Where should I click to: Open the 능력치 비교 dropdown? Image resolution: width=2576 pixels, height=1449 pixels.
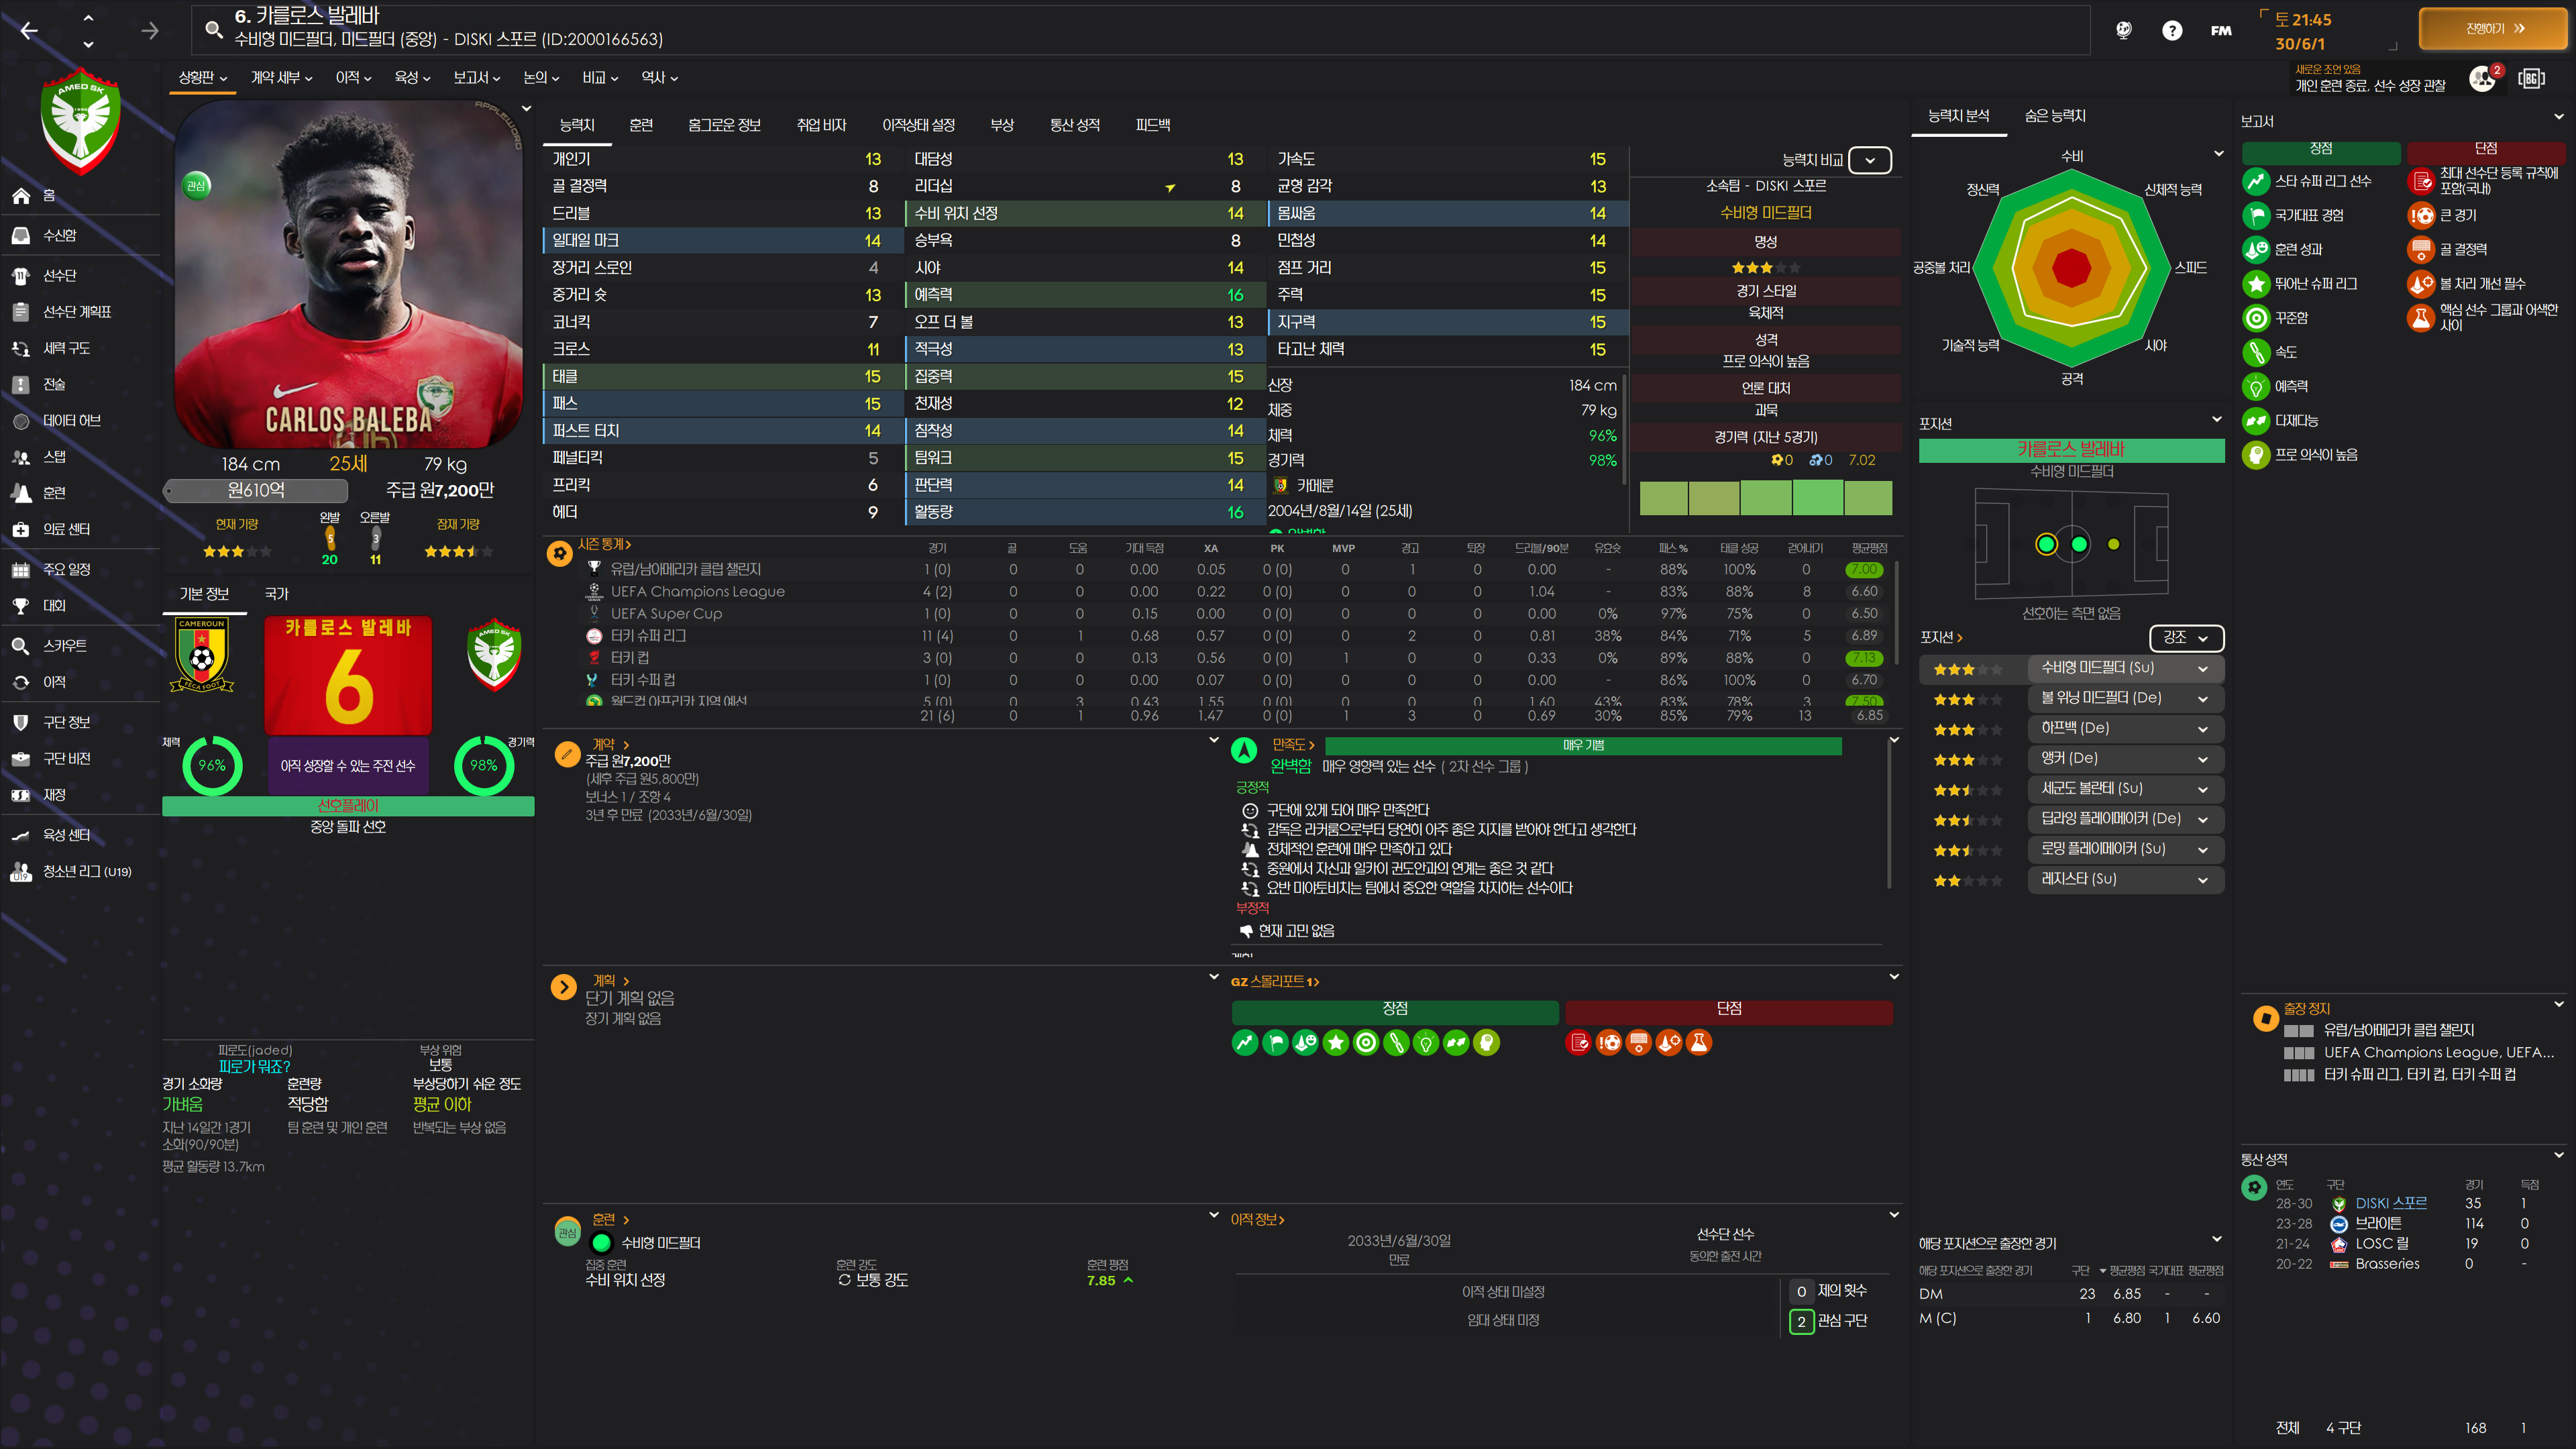coord(1869,160)
